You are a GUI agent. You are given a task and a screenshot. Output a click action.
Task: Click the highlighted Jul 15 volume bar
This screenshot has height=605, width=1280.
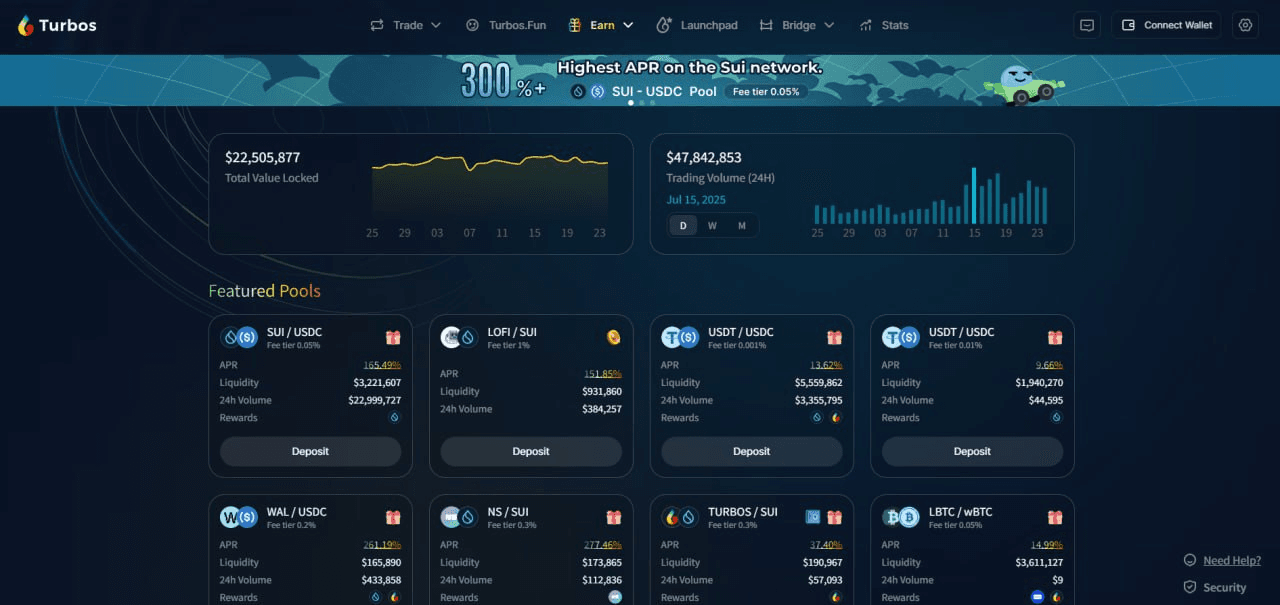tap(973, 195)
